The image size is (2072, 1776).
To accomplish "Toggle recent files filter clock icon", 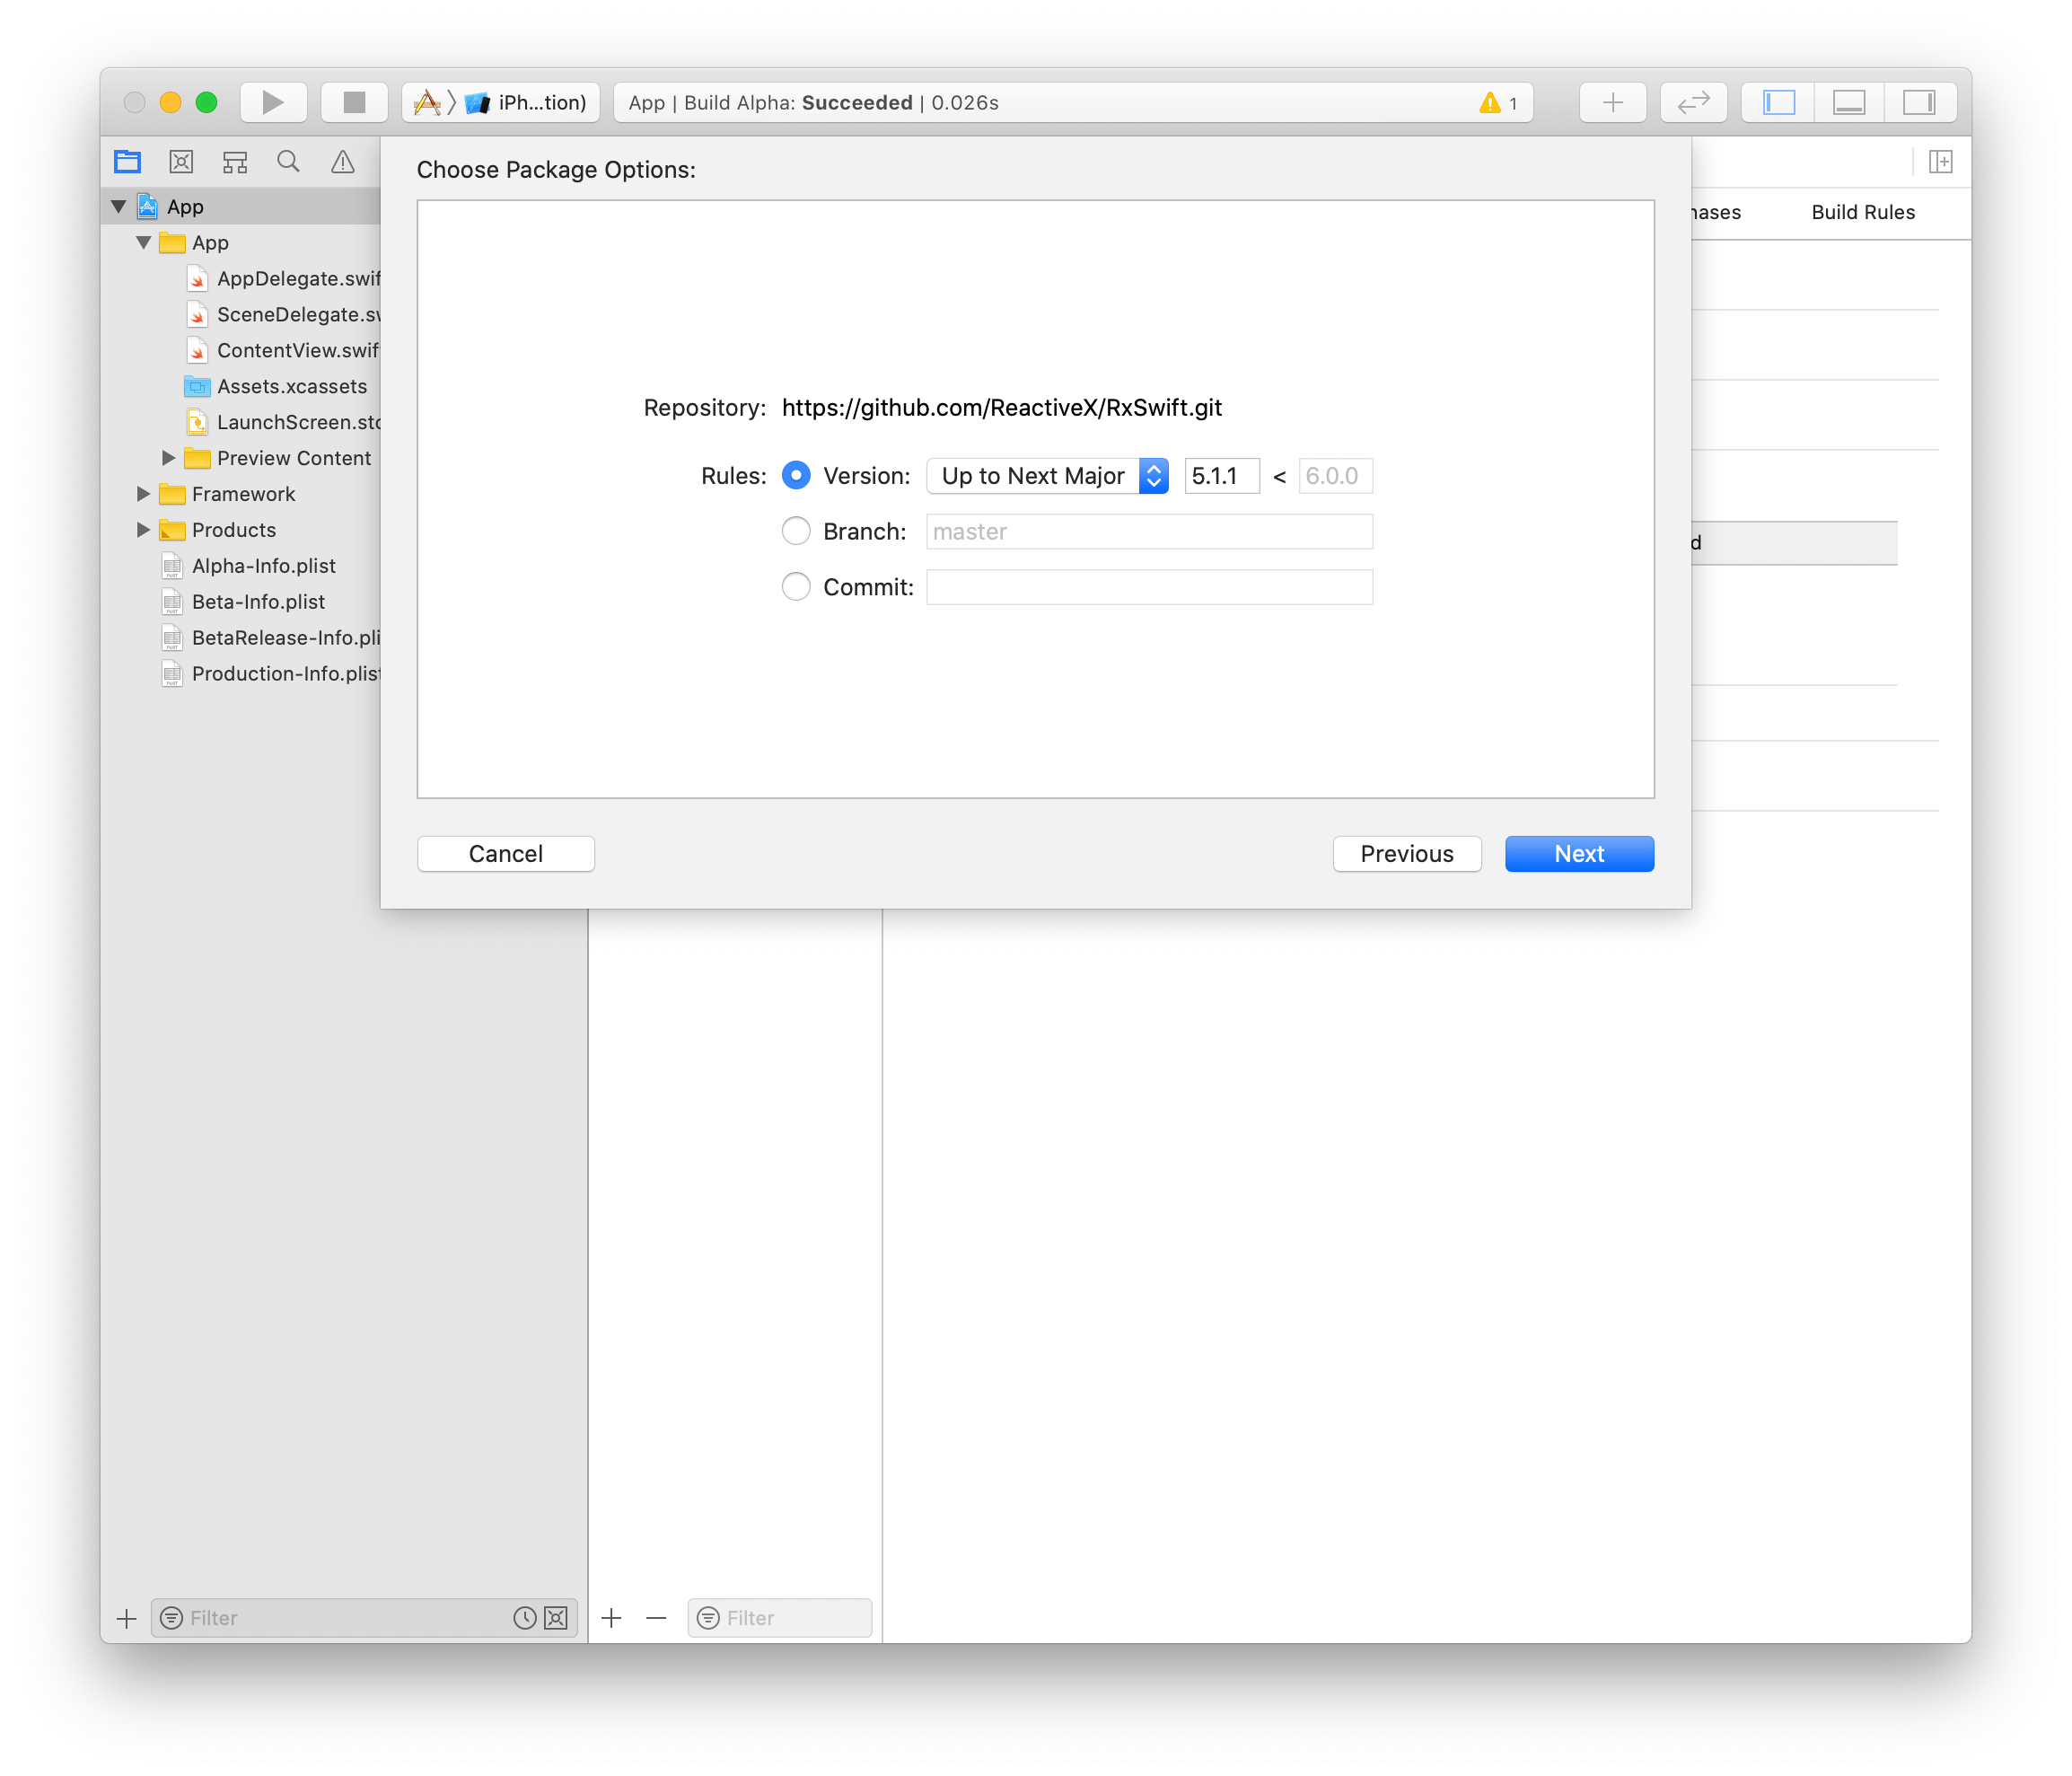I will (525, 1619).
